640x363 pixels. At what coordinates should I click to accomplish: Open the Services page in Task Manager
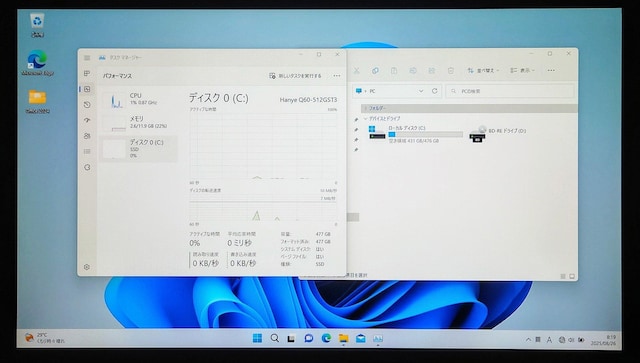pyautogui.click(x=87, y=167)
